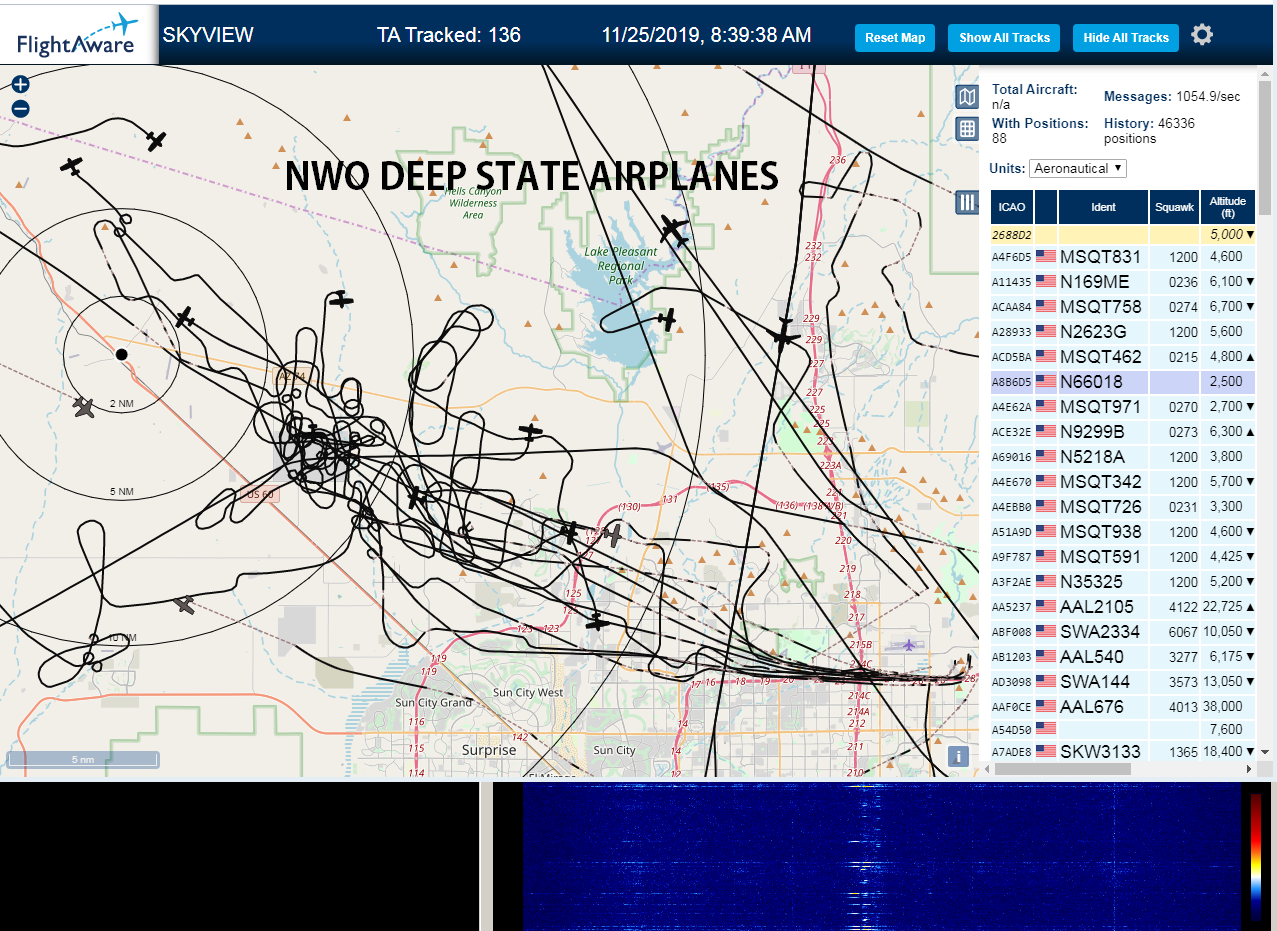Click the horizontal scrollbar left arrow
1277x931 pixels.
click(988, 769)
